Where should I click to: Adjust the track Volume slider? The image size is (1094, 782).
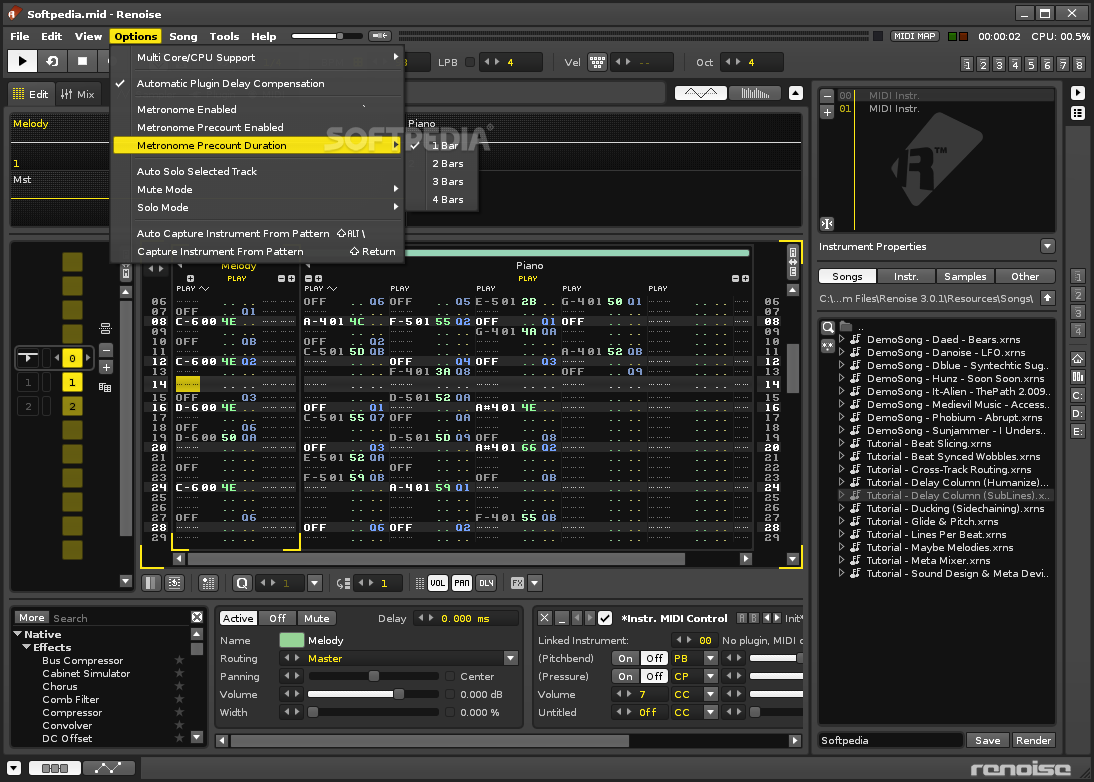tap(373, 694)
